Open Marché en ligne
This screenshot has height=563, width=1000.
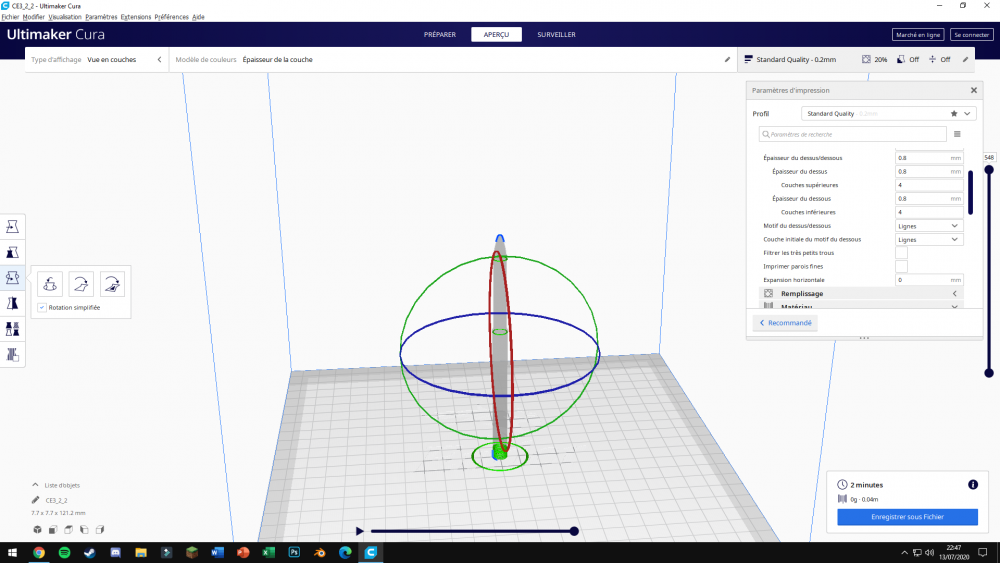(x=918, y=34)
